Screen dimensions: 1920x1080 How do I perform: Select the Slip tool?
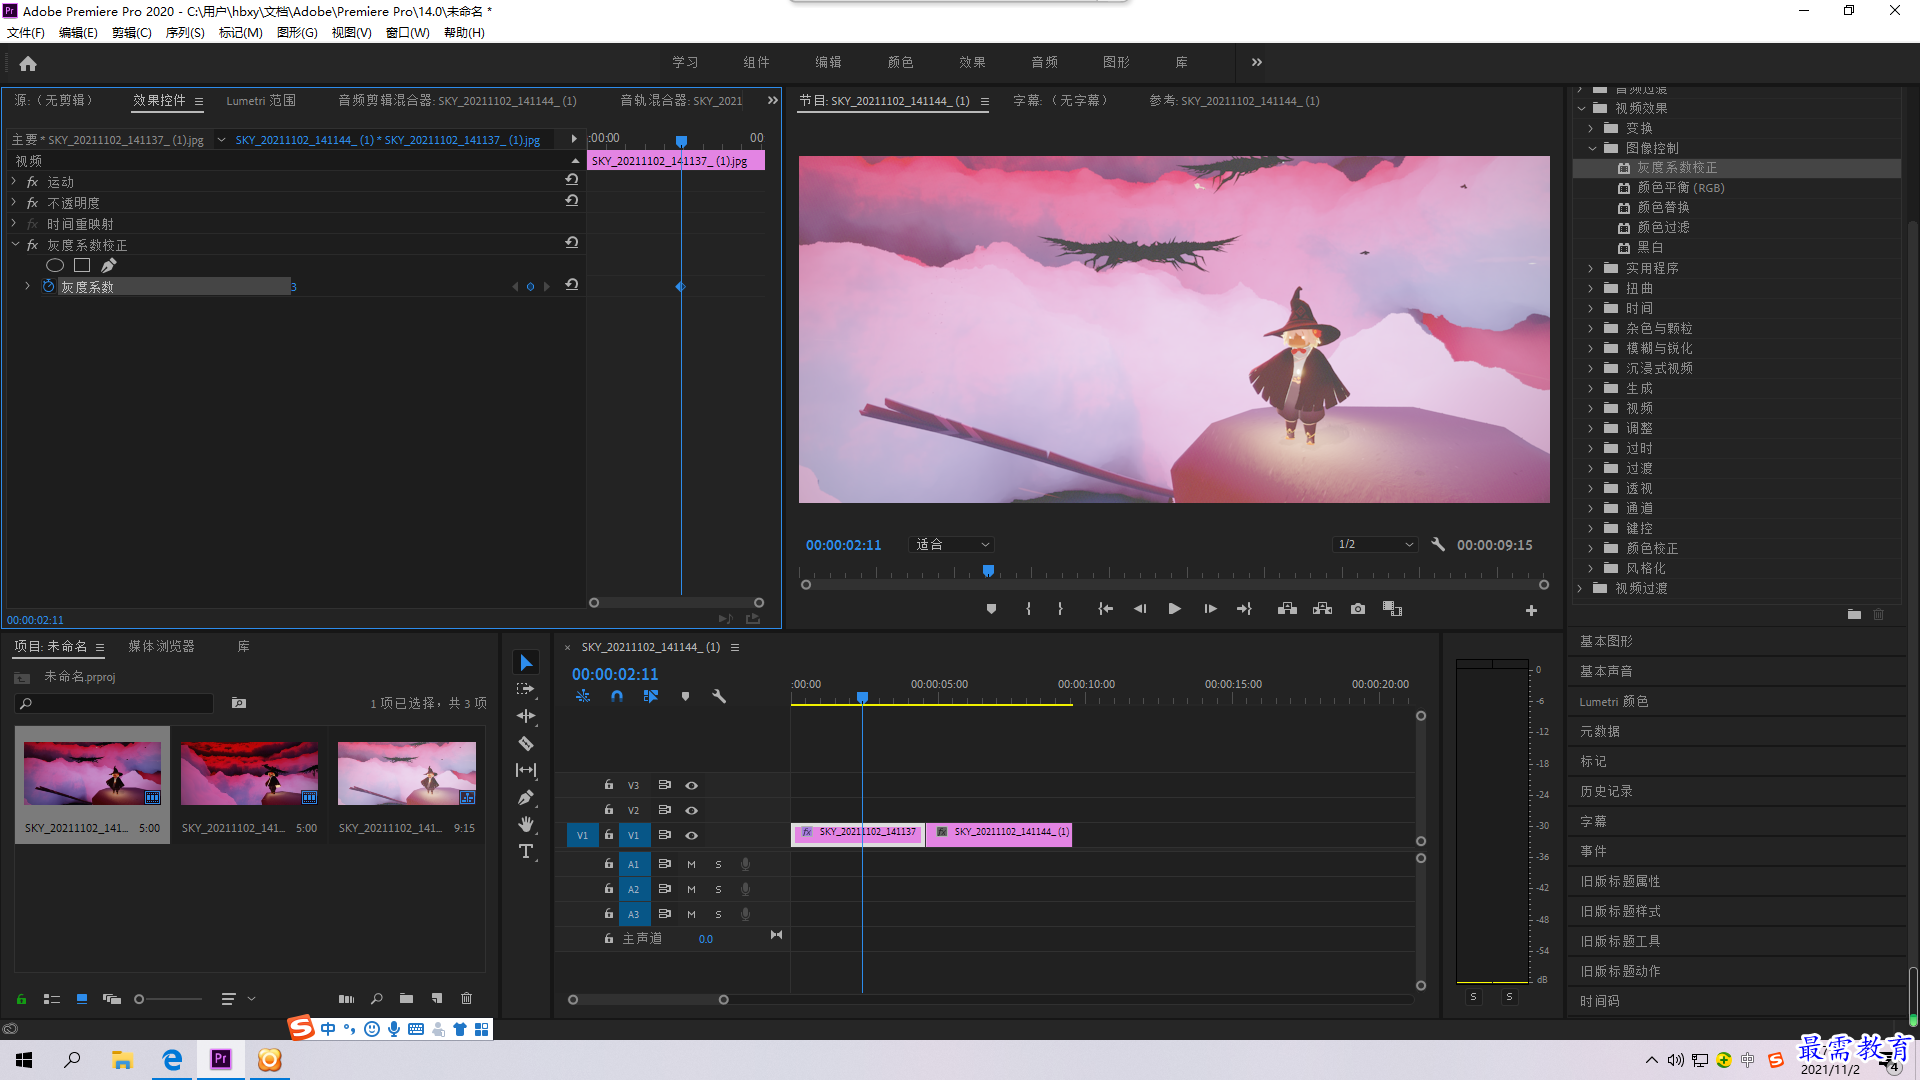526,770
